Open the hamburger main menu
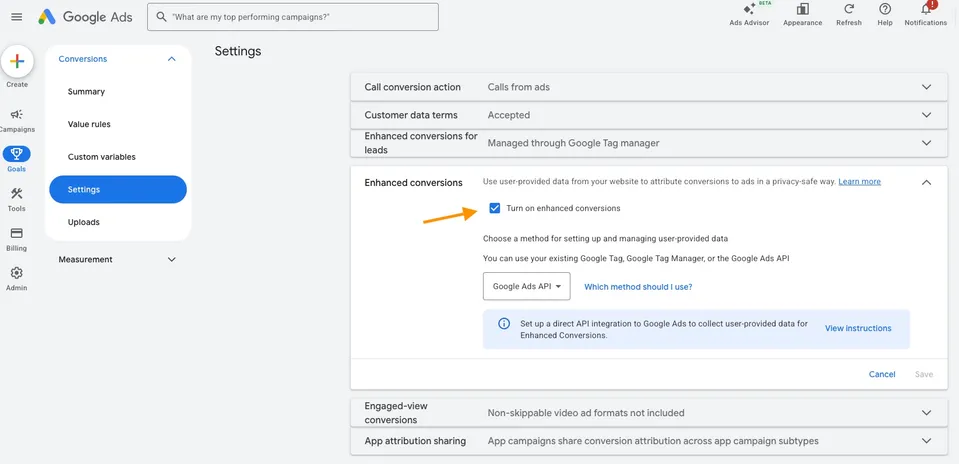Image resolution: width=959 pixels, height=464 pixels. pyautogui.click(x=17, y=17)
